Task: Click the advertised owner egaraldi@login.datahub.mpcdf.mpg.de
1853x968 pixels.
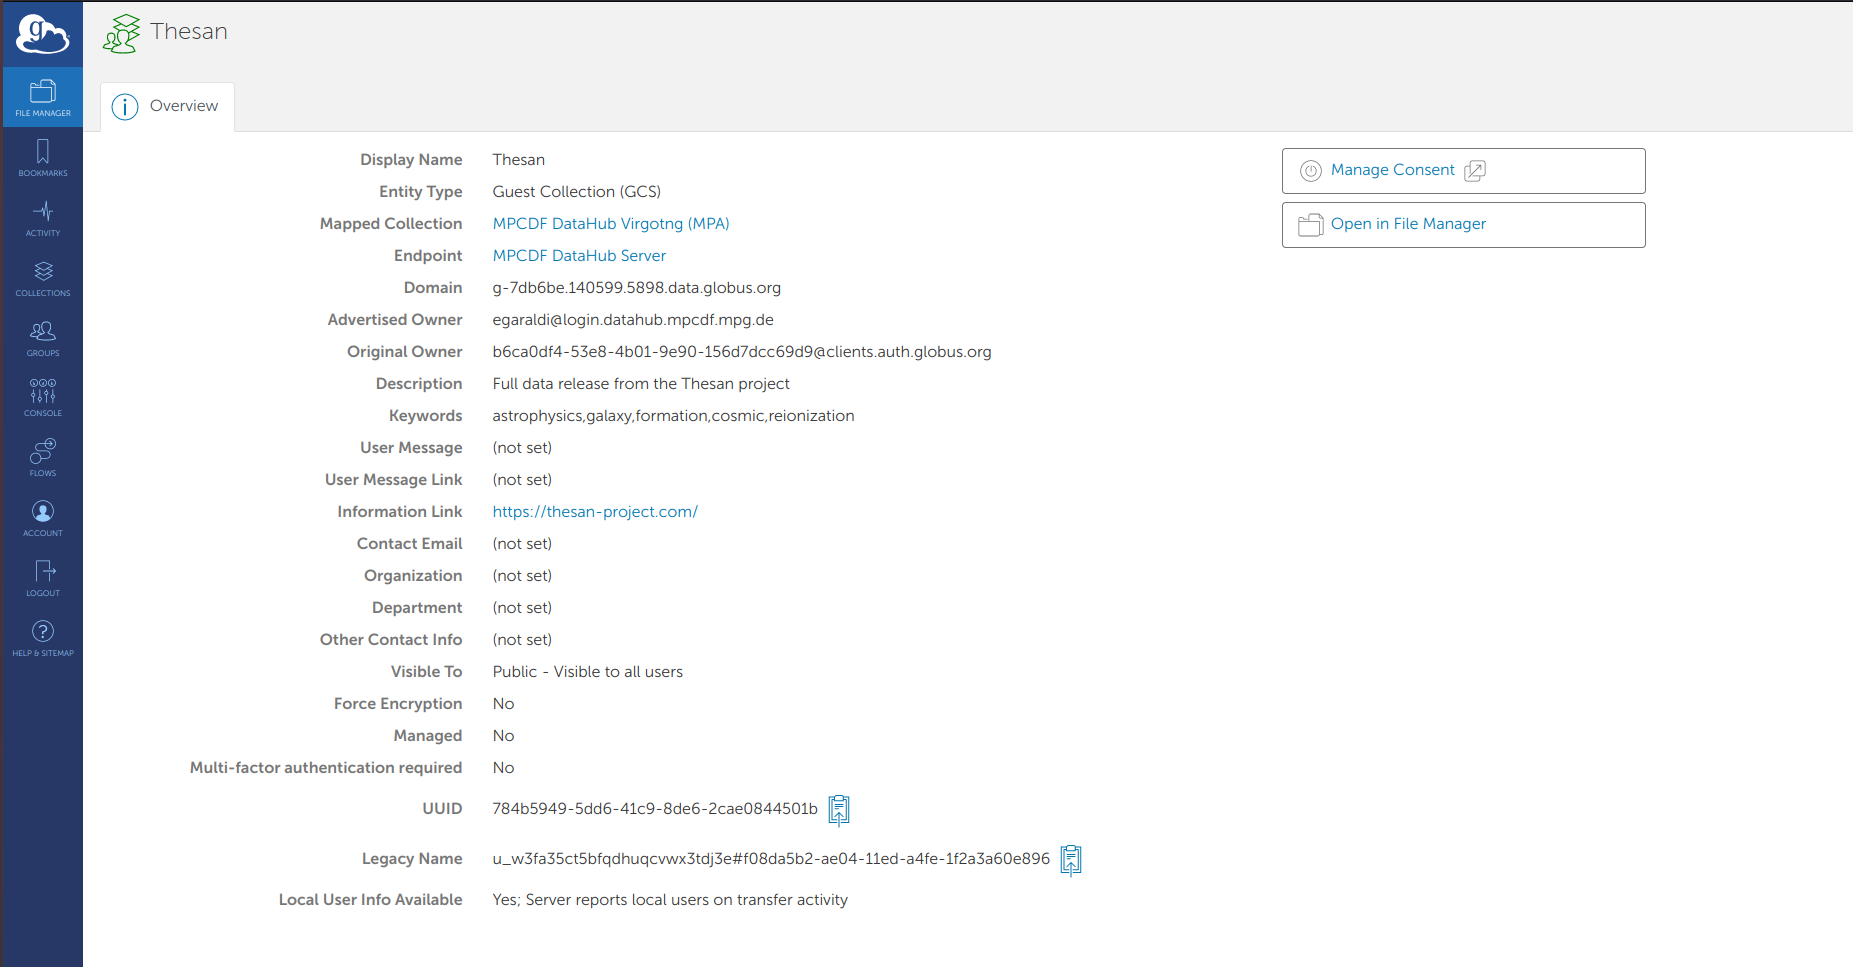Action: (x=633, y=320)
